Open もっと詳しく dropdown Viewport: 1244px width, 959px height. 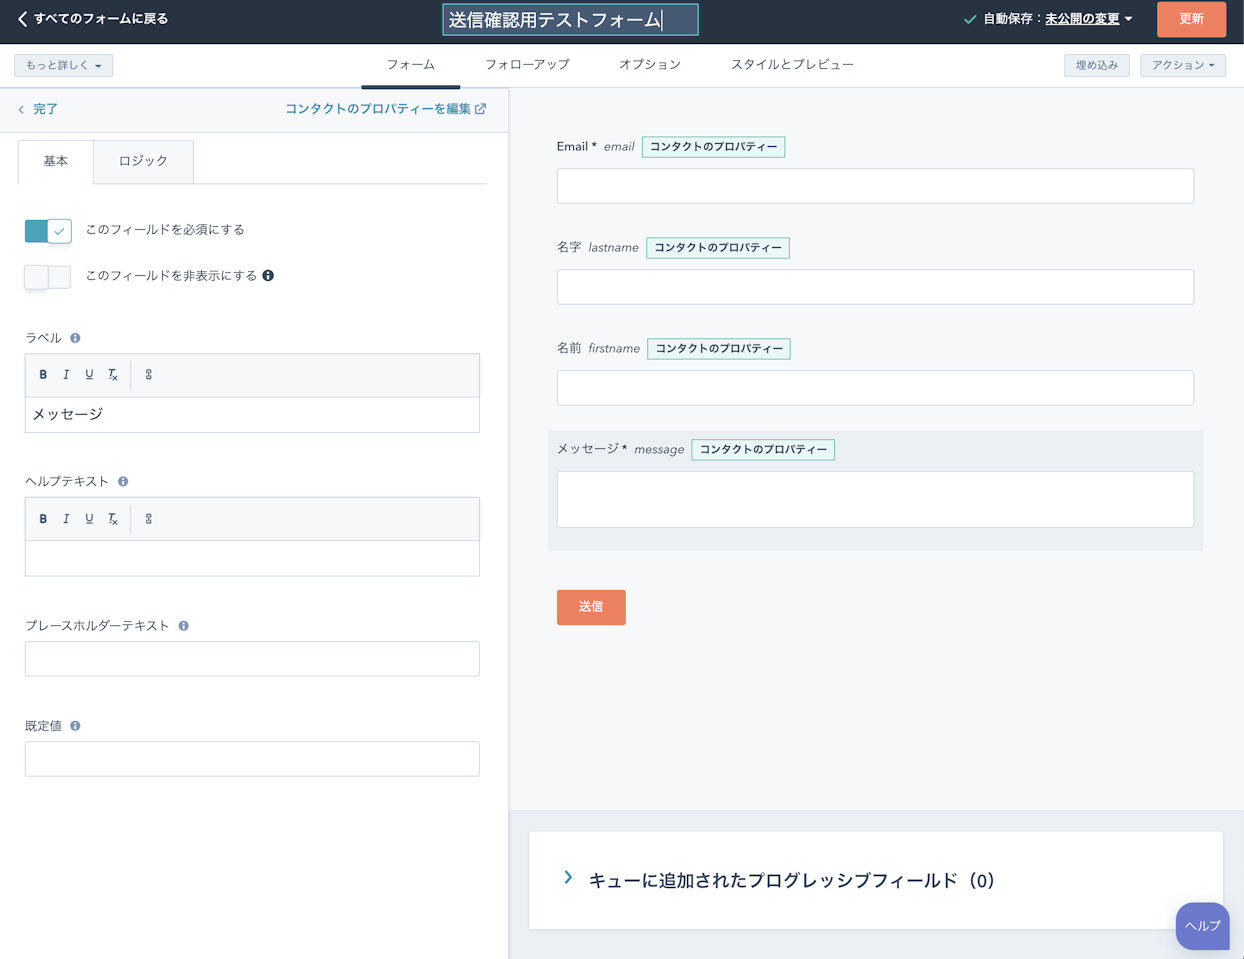click(x=63, y=66)
